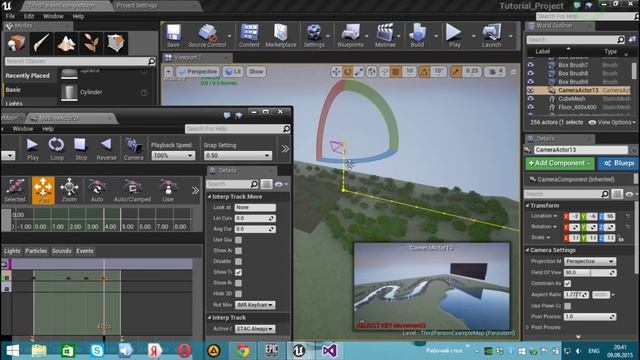The width and height of the screenshot is (640, 360).
Task: Toggle the Use Pawn Control checkbox
Action: pyautogui.click(x=567, y=306)
